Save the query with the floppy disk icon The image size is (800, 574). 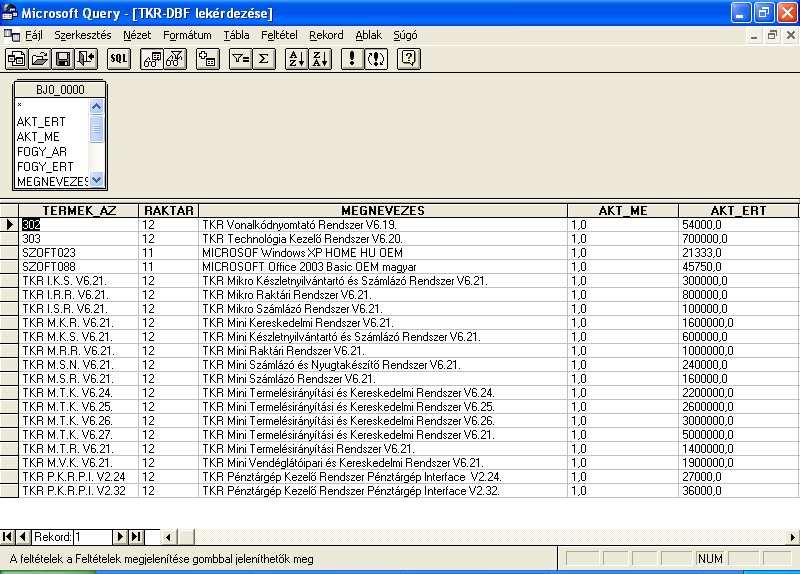click(63, 59)
